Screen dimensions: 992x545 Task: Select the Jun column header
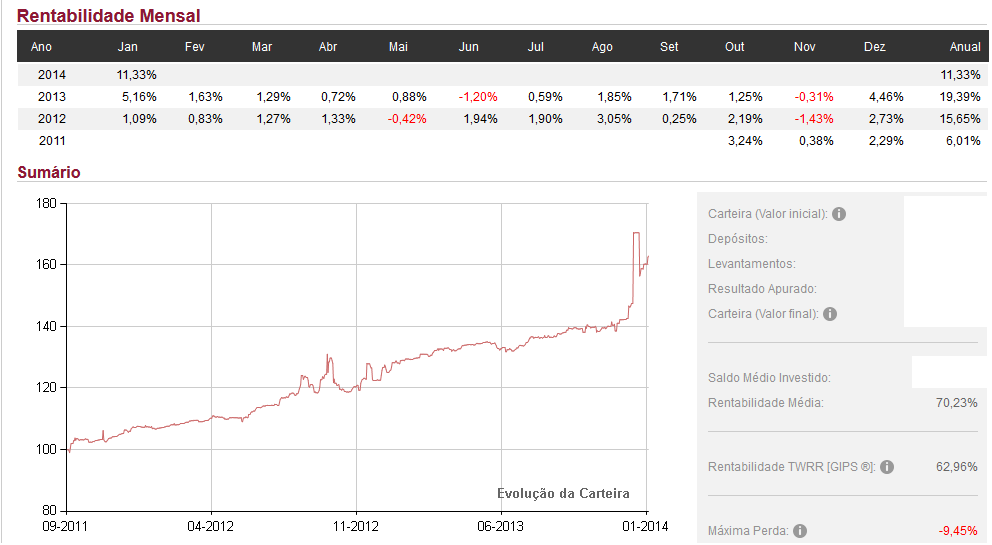pos(468,47)
